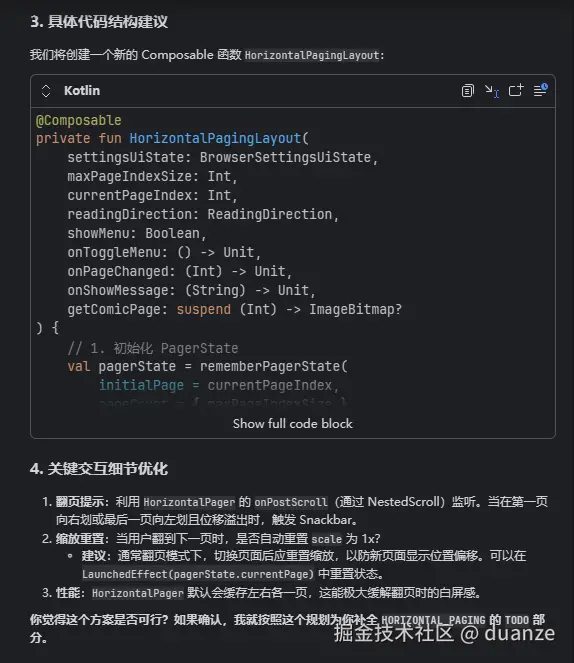Image resolution: width=574 pixels, height=663 pixels.
Task: Click the scale inline code snippet
Action: (326, 539)
